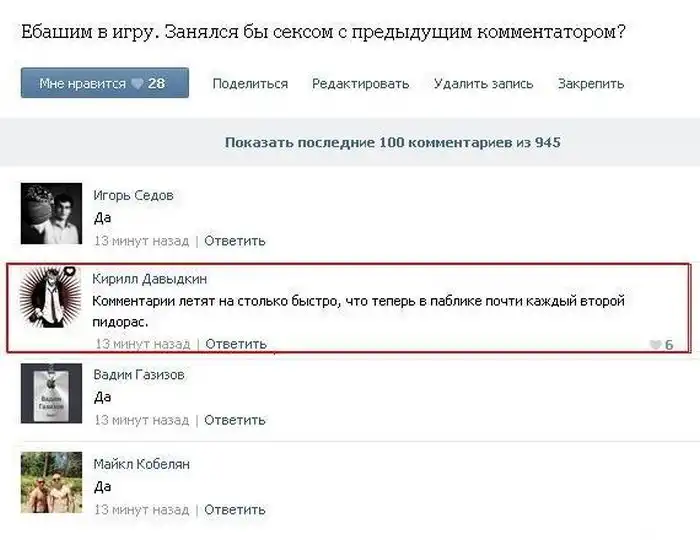Click the timestamp on Игорь Седов's comment

point(141,241)
